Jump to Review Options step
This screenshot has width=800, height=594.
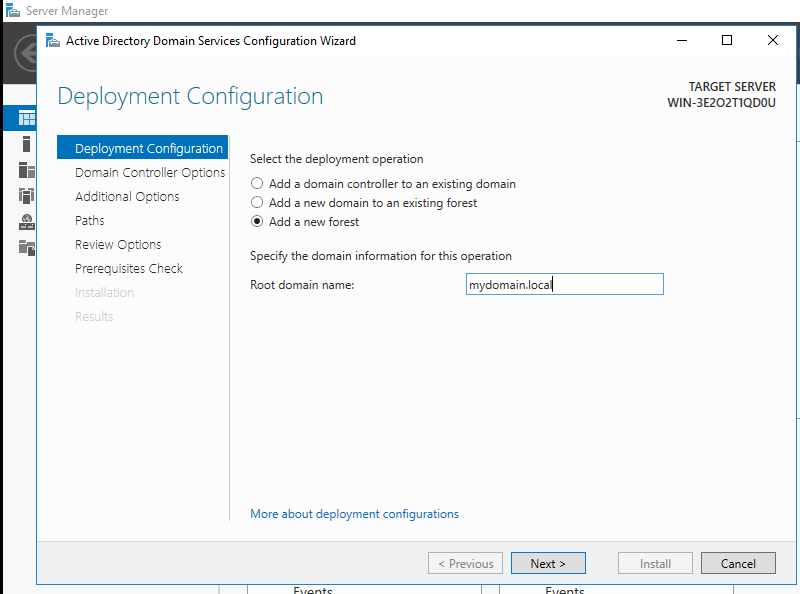coord(118,244)
